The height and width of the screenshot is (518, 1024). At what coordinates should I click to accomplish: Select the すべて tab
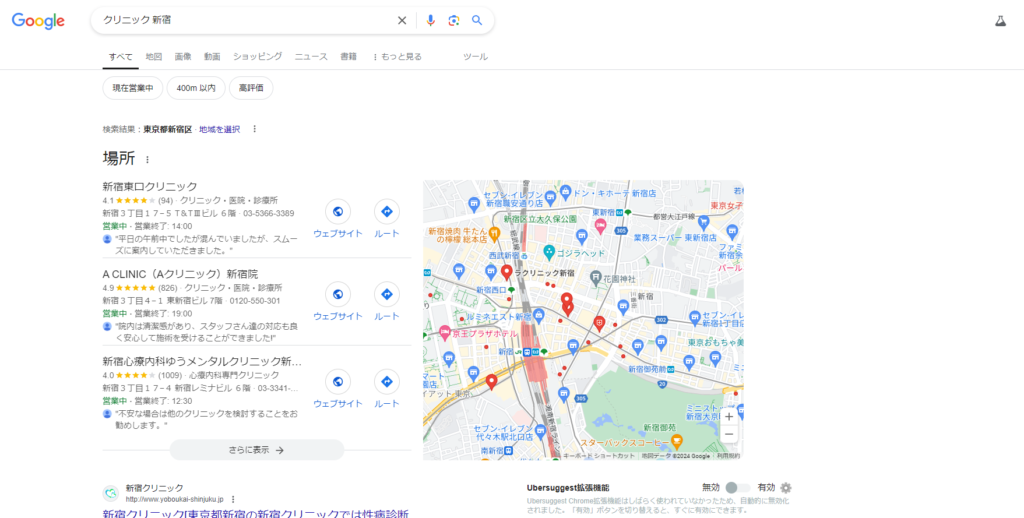121,57
